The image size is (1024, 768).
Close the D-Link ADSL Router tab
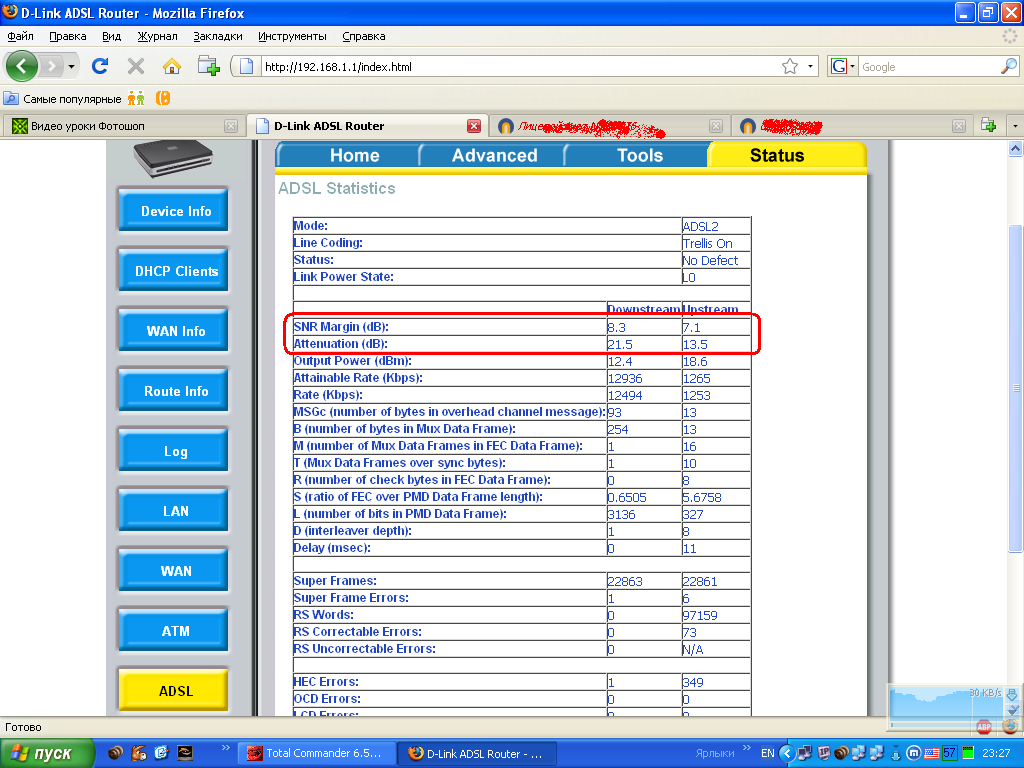click(x=474, y=126)
